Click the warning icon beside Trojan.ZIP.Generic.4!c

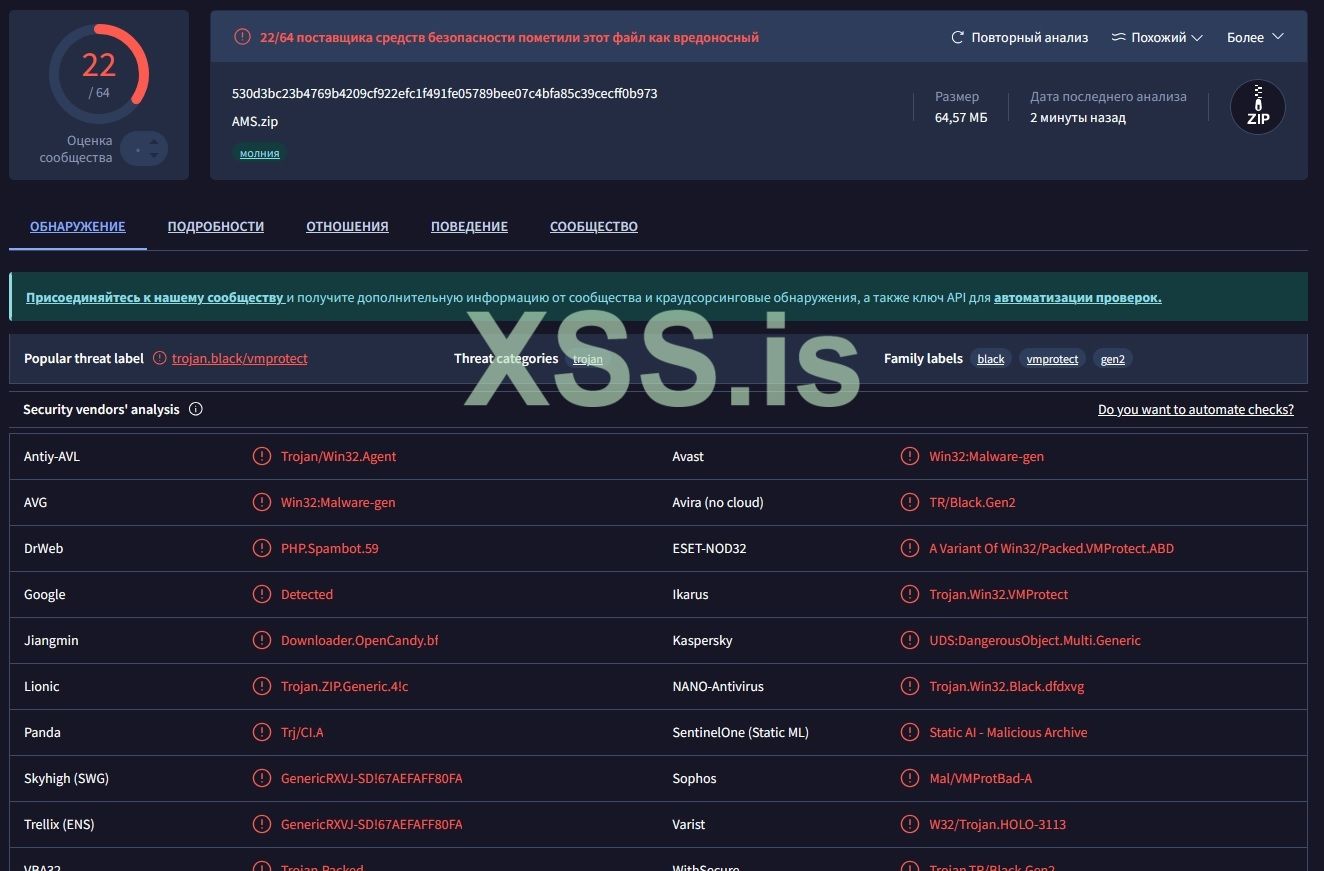point(262,686)
